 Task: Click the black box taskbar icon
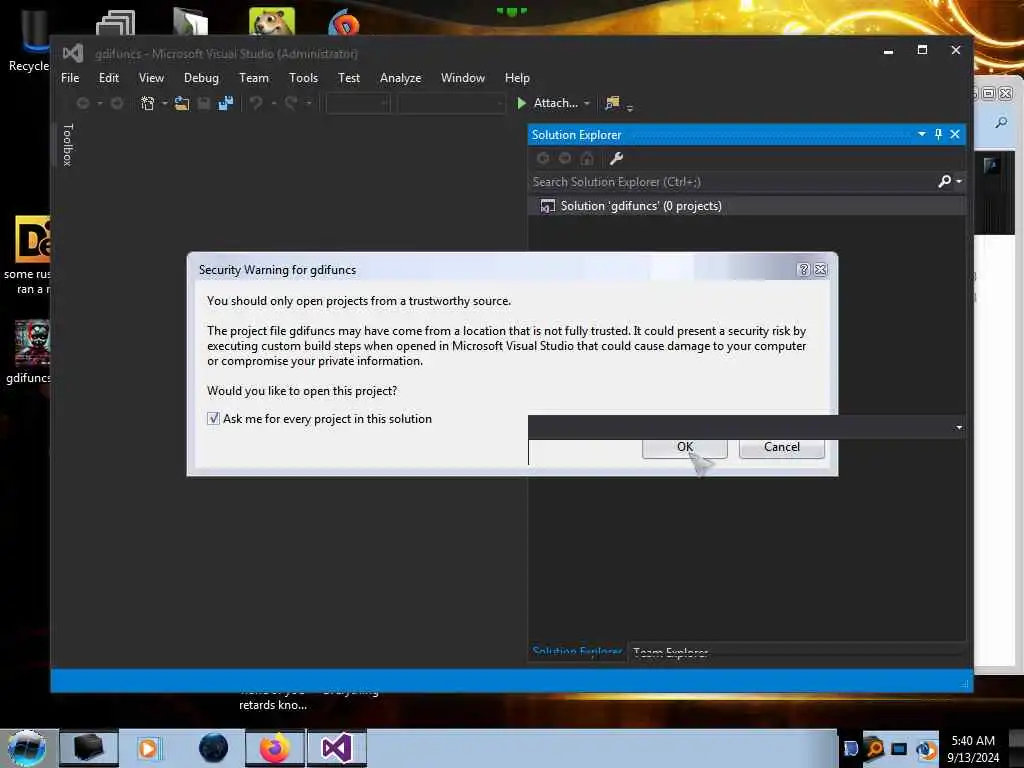89,748
